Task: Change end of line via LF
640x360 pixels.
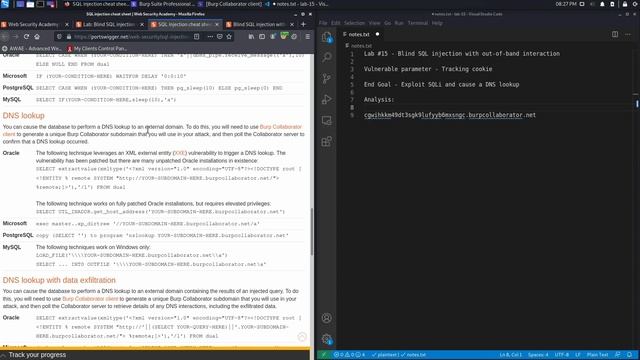Action: (578, 355)
